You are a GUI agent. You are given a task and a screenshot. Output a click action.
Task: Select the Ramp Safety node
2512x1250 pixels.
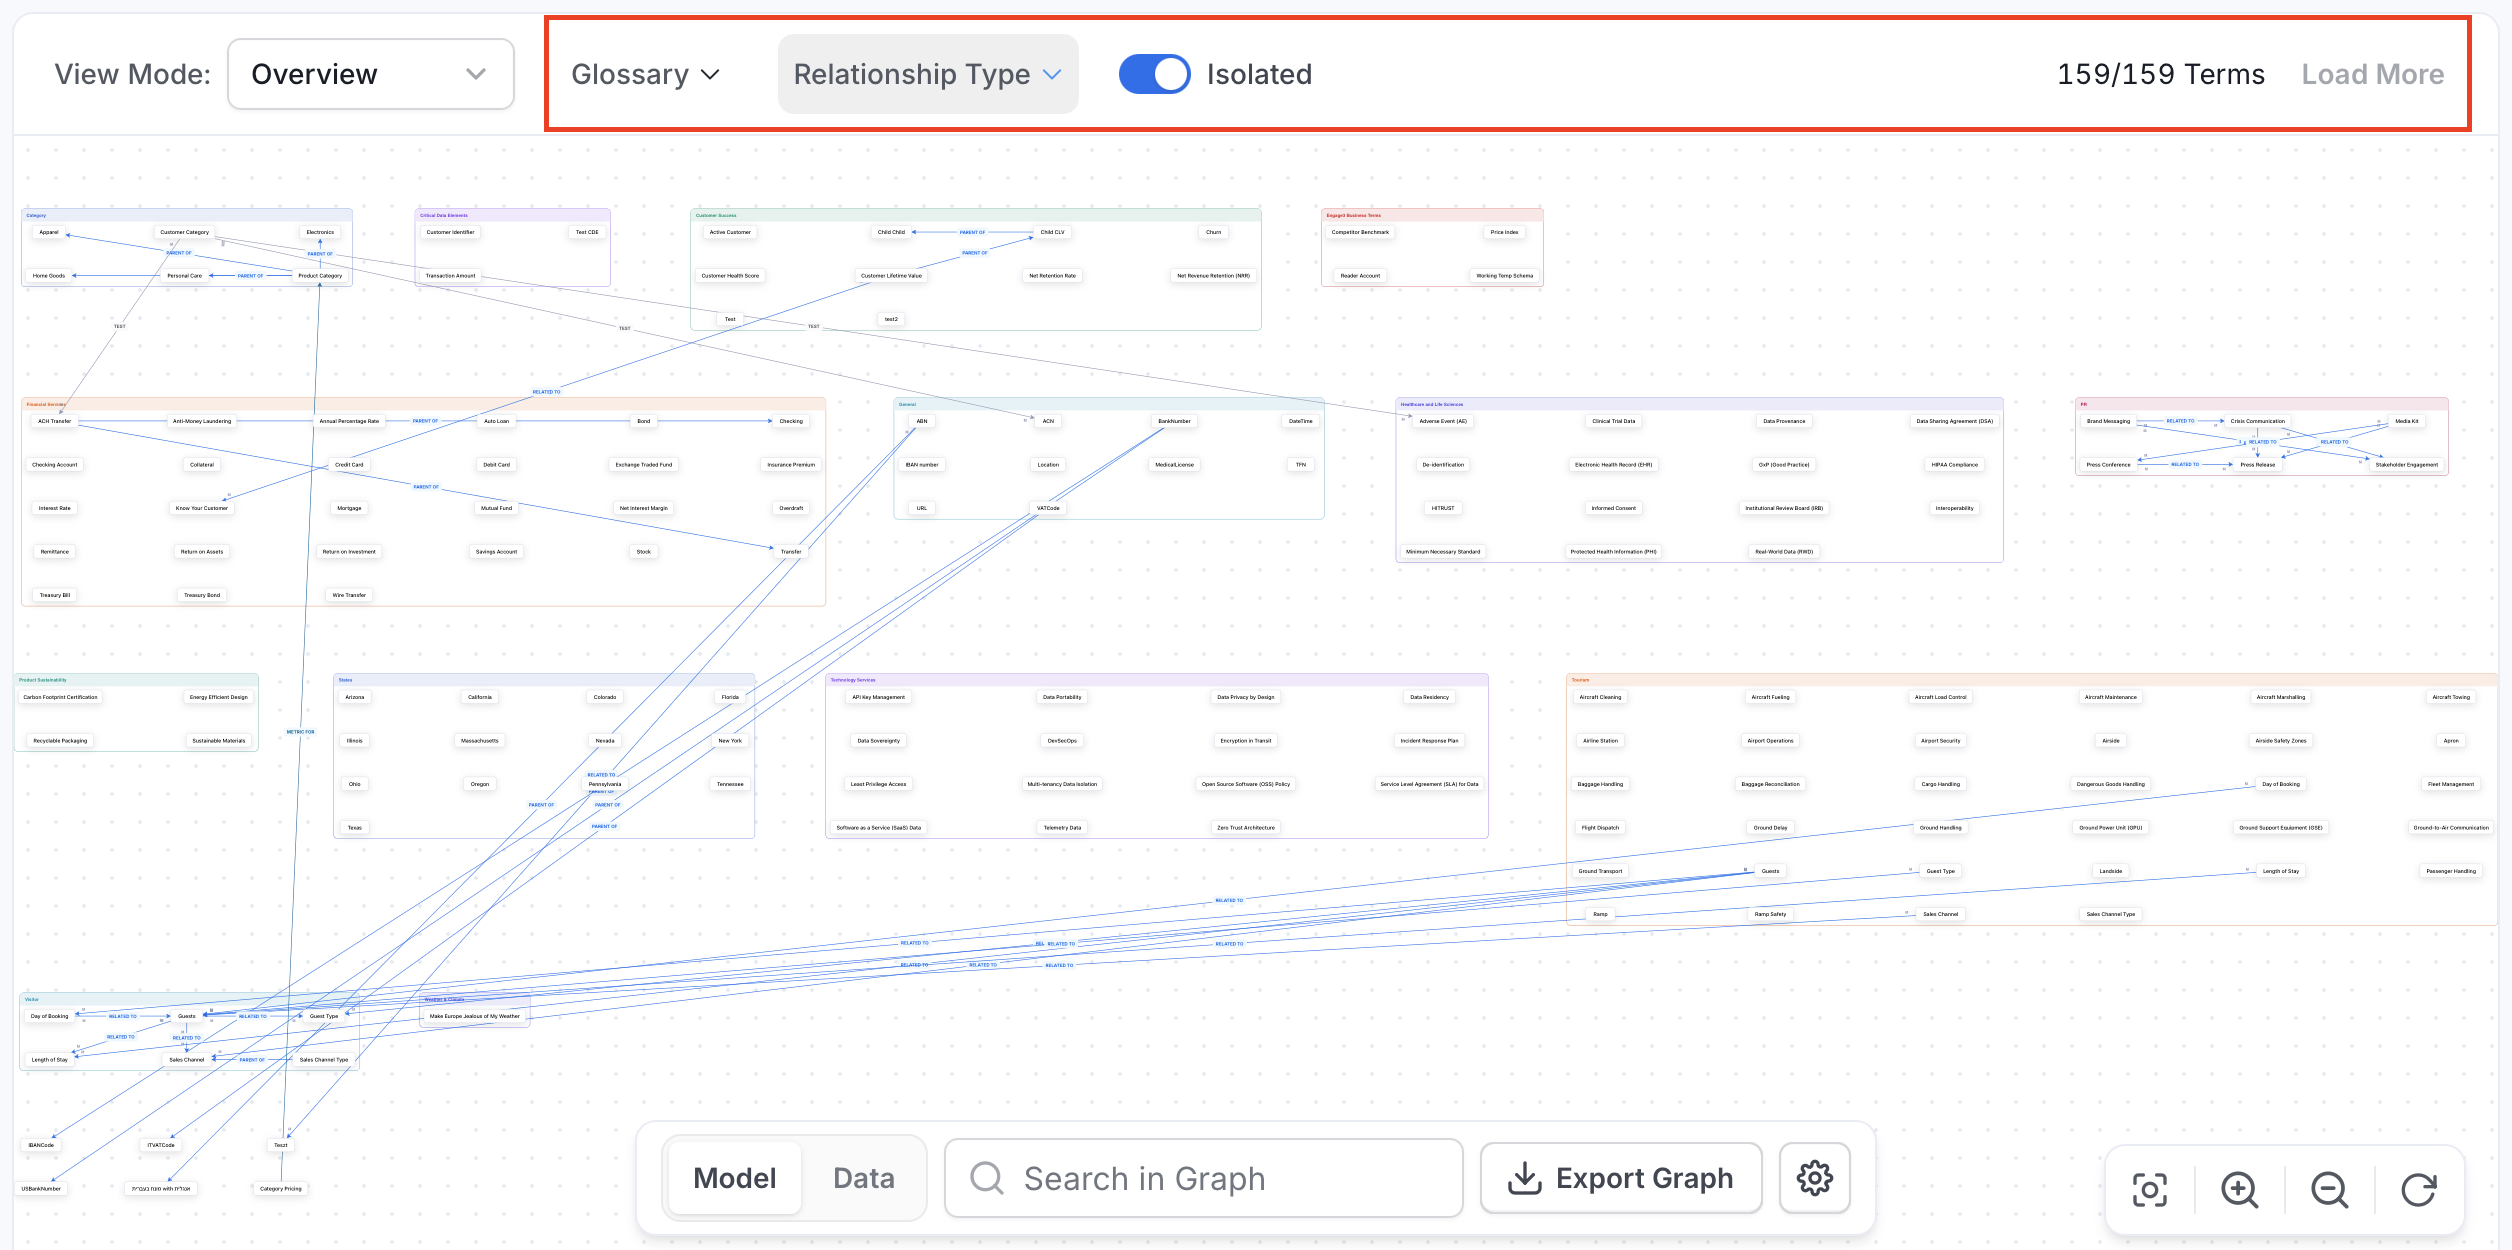[x=1770, y=914]
